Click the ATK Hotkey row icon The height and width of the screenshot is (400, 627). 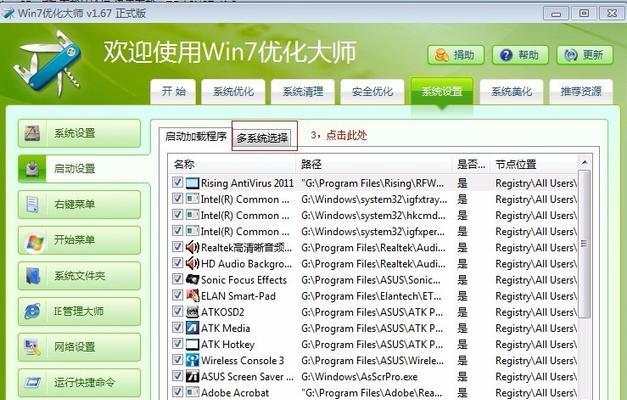(x=192, y=344)
